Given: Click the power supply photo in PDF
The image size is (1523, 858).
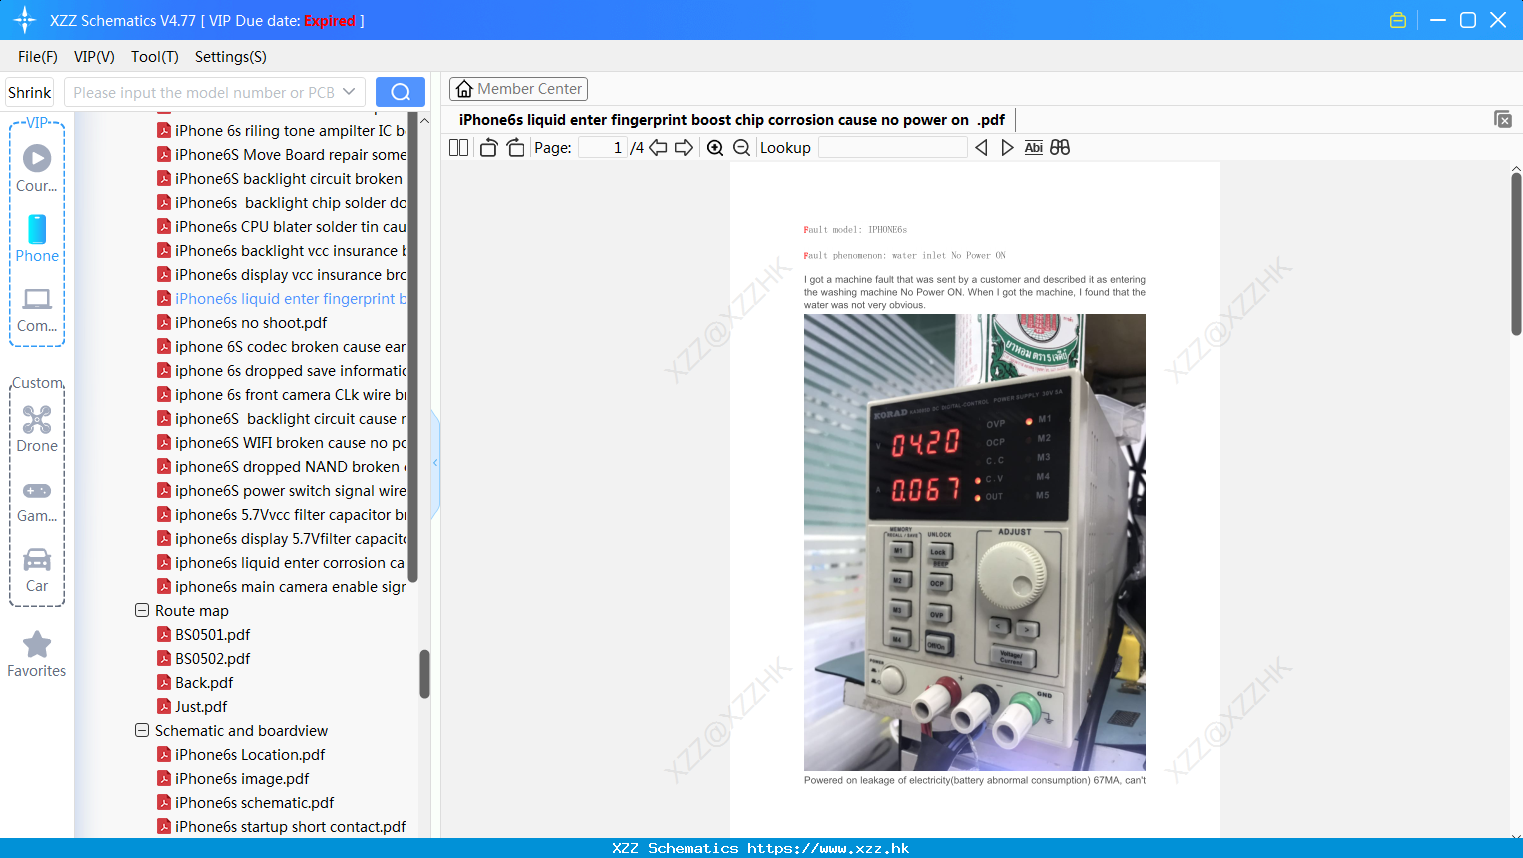Looking at the screenshot, I should [975, 542].
